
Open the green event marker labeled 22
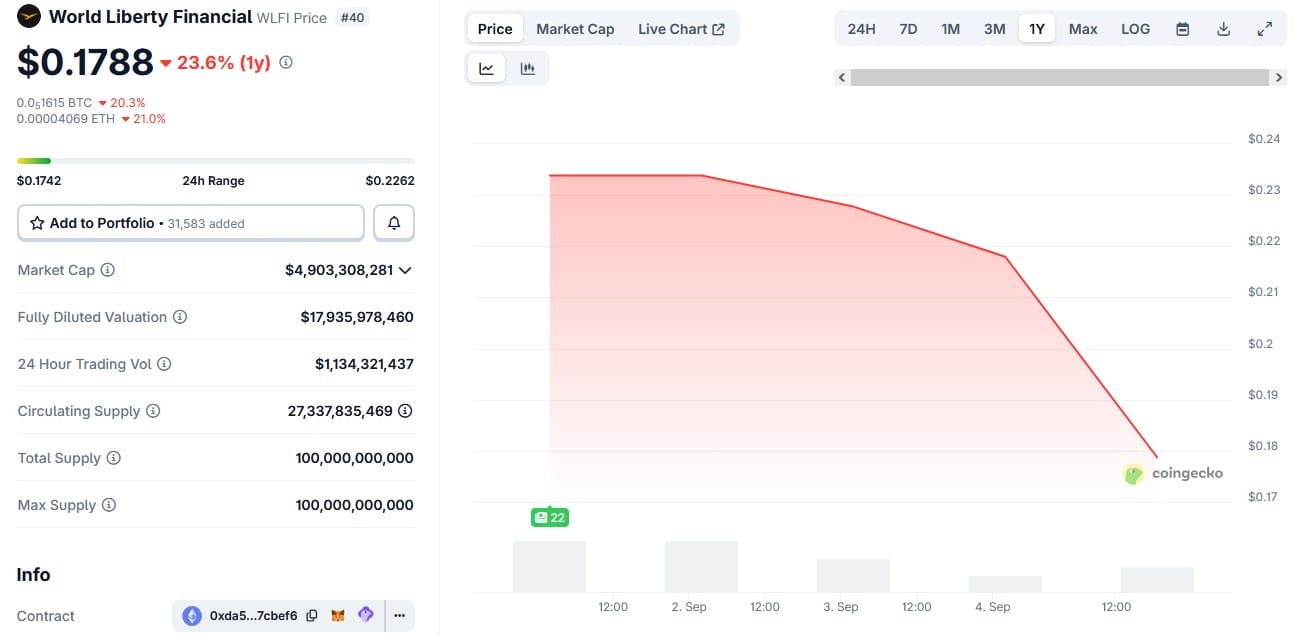coord(550,517)
